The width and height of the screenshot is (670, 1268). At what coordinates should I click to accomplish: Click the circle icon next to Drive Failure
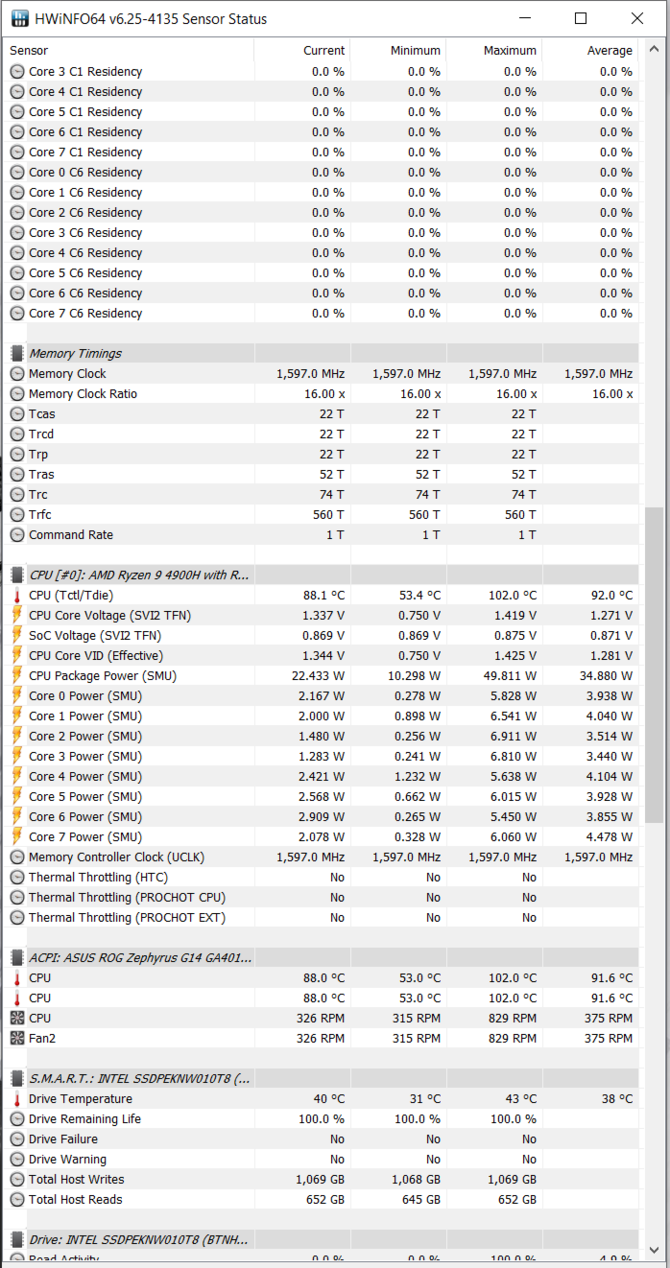[17, 1139]
